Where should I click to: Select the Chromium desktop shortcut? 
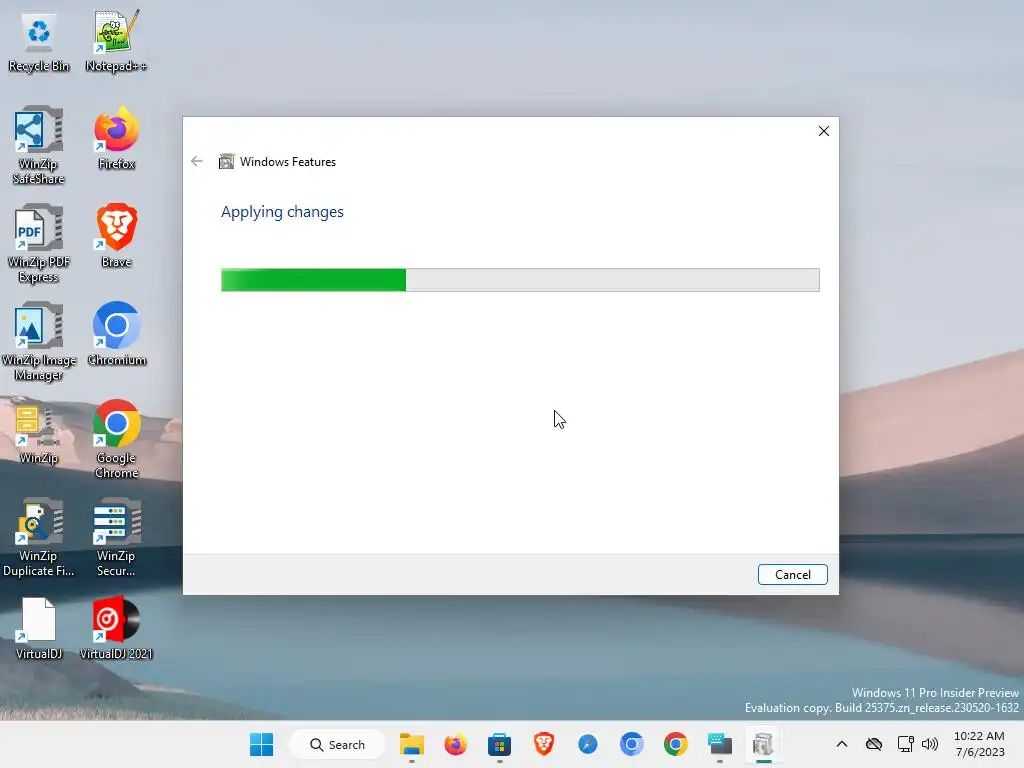(x=116, y=334)
